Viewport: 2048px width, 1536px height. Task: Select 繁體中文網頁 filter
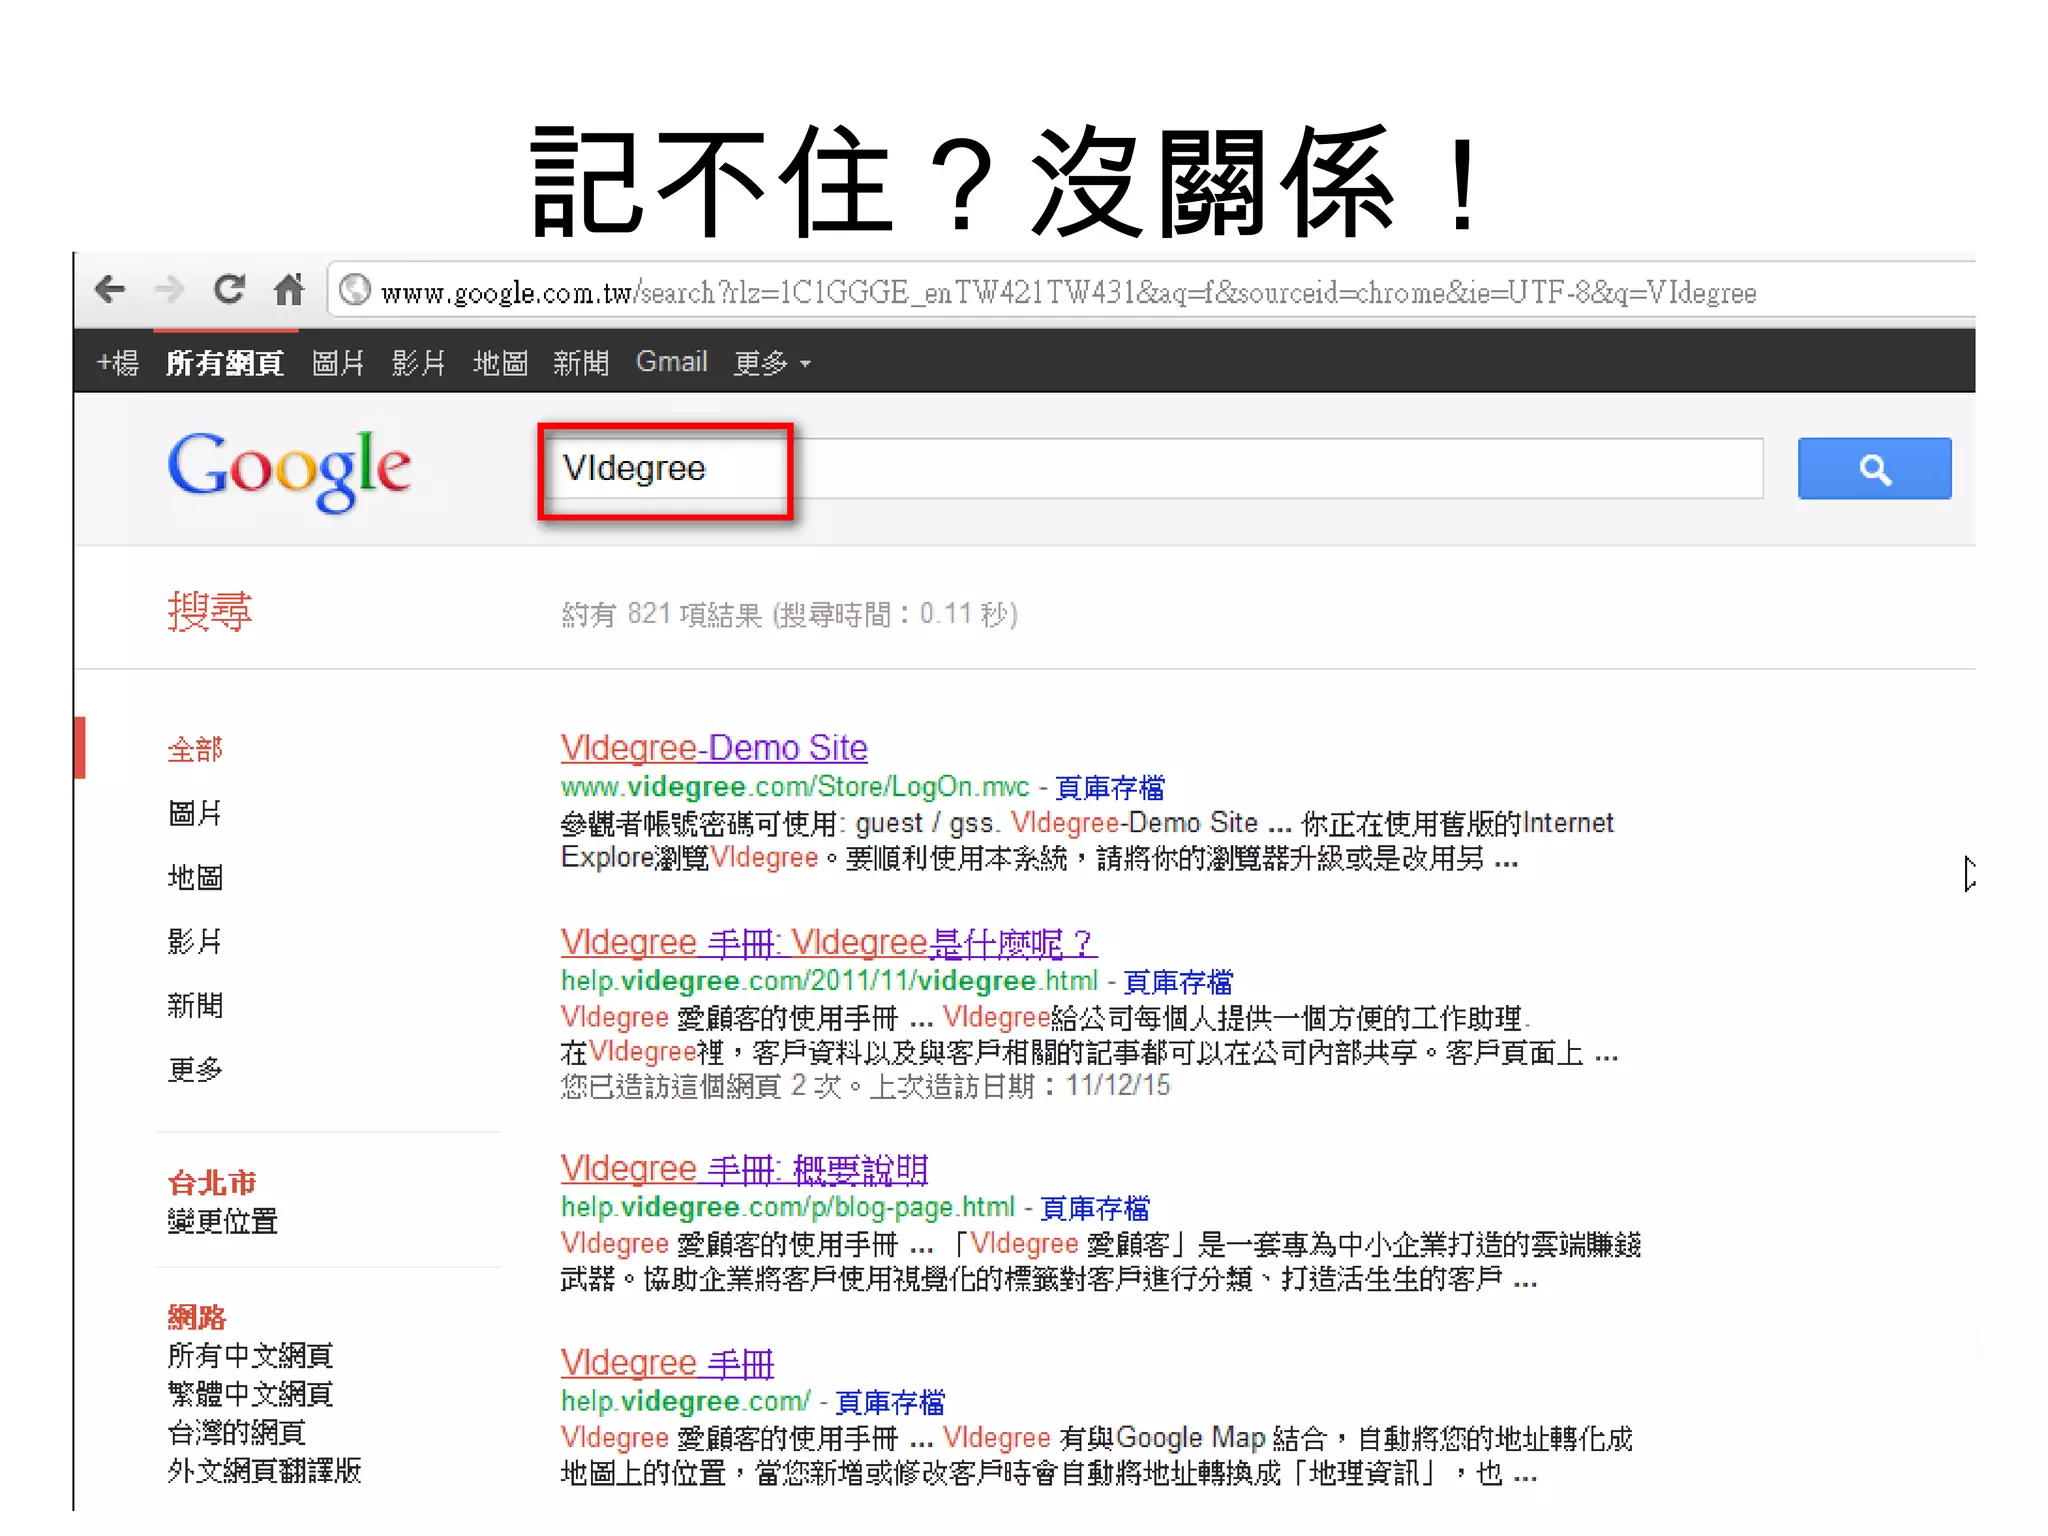[x=250, y=1393]
